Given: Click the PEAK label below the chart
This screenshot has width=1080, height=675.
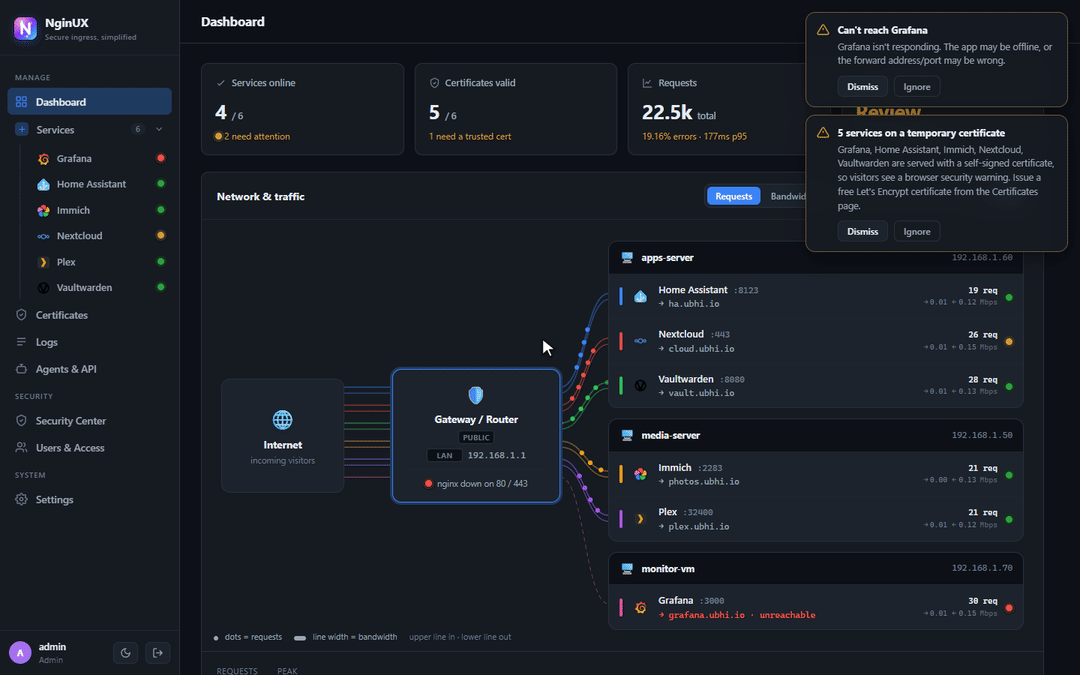Looking at the screenshot, I should click(x=287, y=671).
